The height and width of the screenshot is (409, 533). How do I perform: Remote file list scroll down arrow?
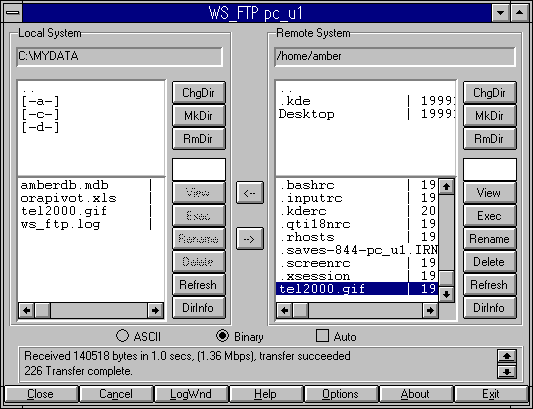pos(446,294)
